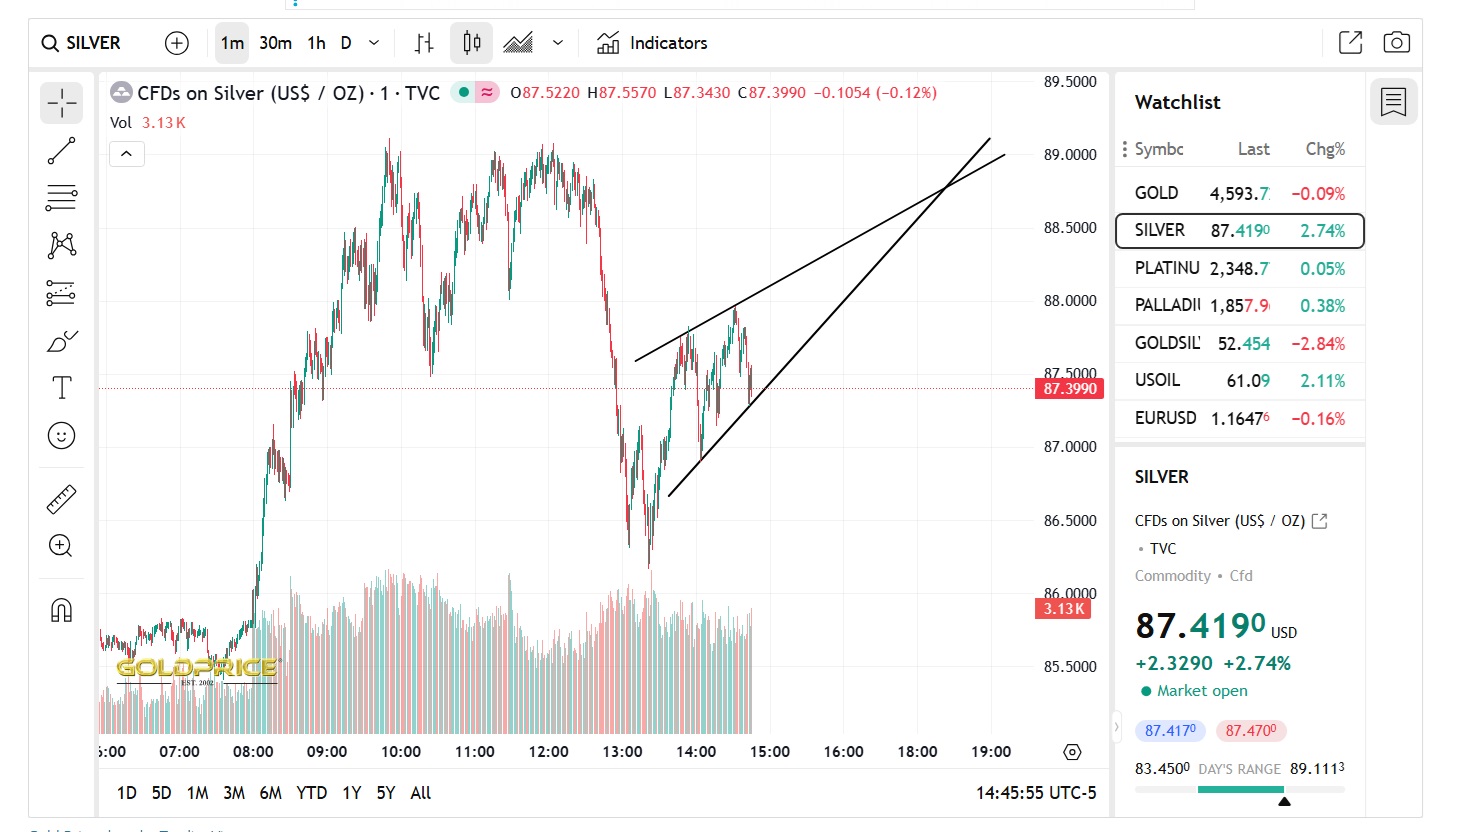This screenshot has height=832, width=1459.
Task: Select the crosshair cursor tool
Action: click(x=62, y=103)
